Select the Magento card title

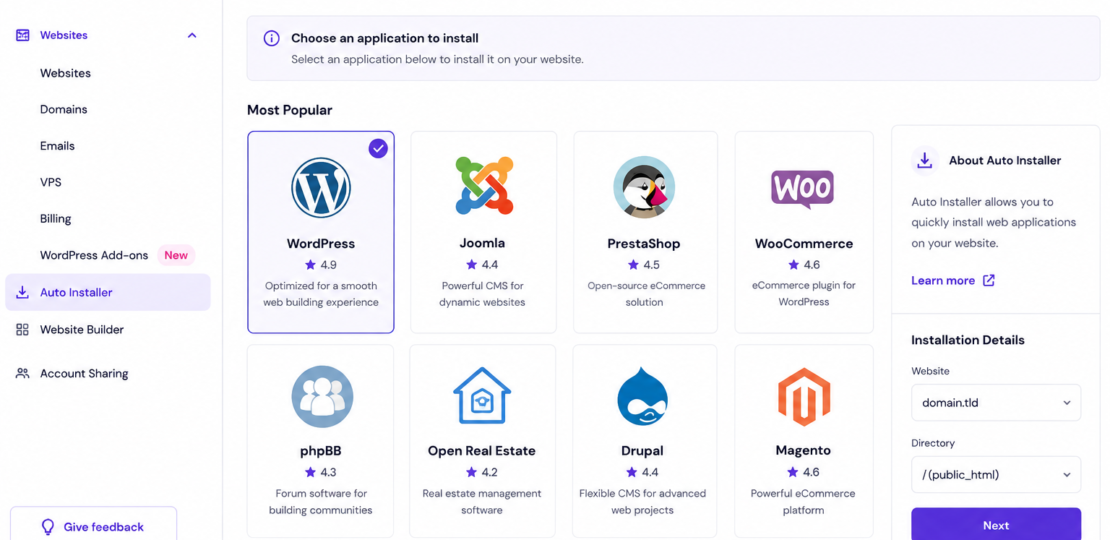point(803,450)
